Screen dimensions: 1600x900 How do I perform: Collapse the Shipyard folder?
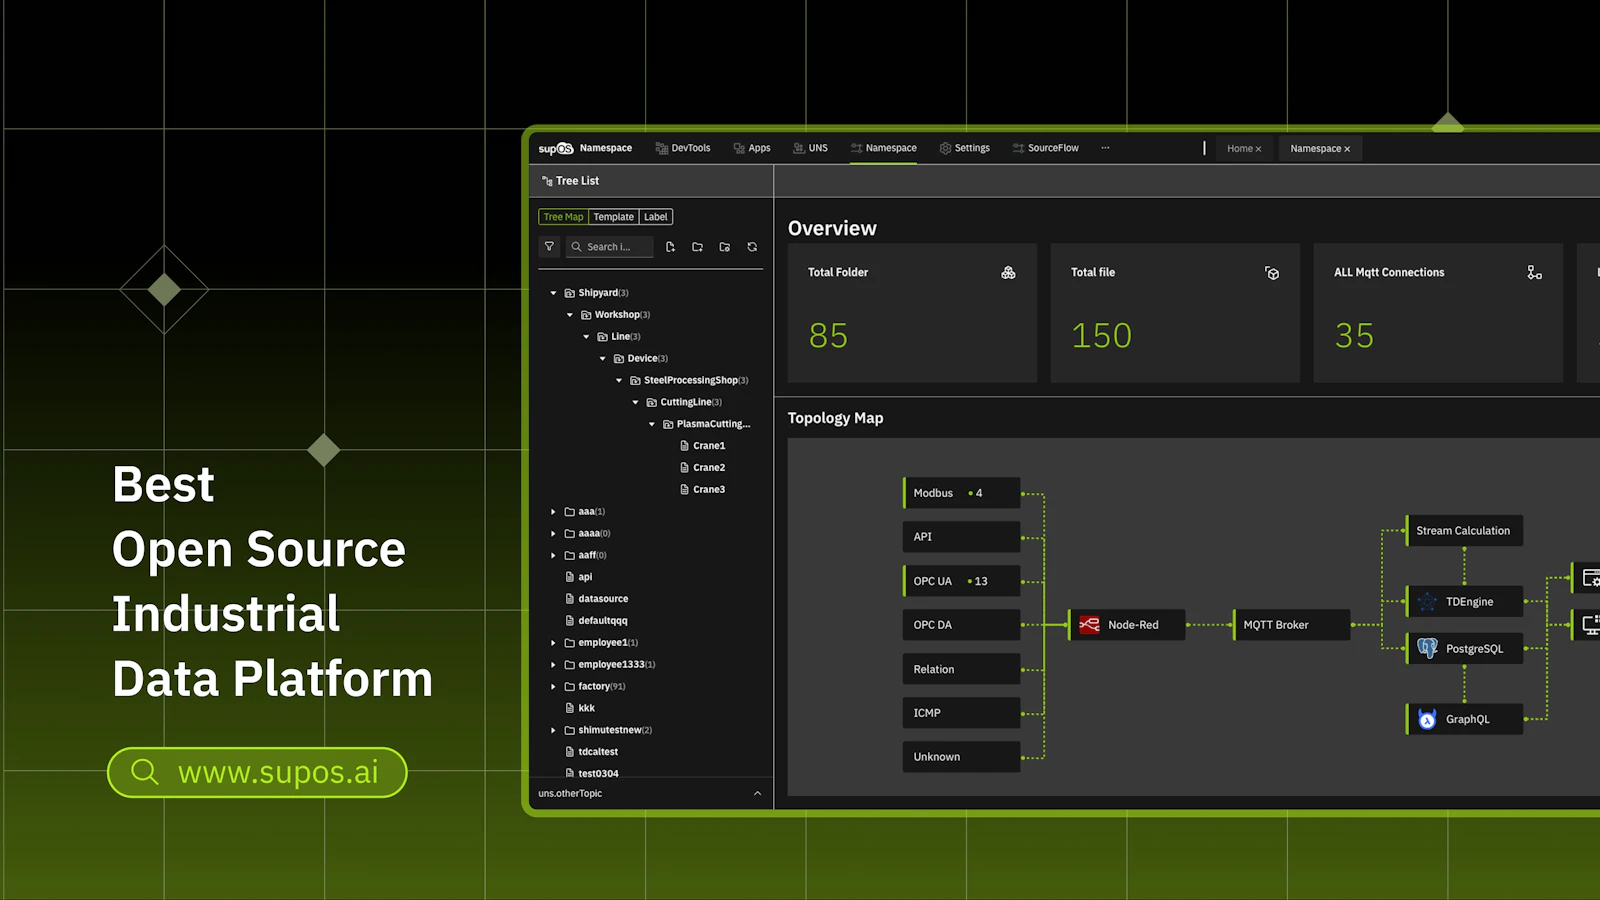tap(553, 293)
